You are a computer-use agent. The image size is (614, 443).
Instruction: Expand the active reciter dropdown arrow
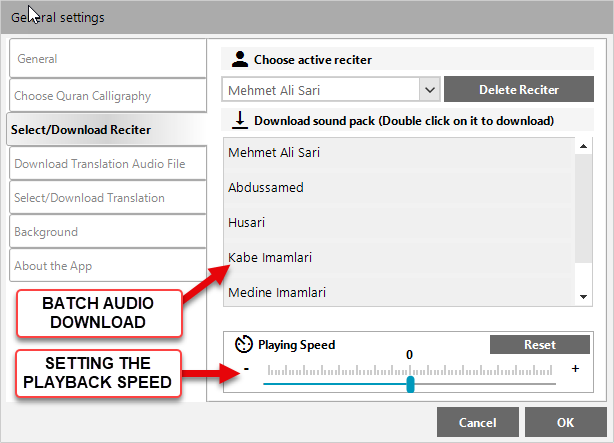pyautogui.click(x=430, y=90)
